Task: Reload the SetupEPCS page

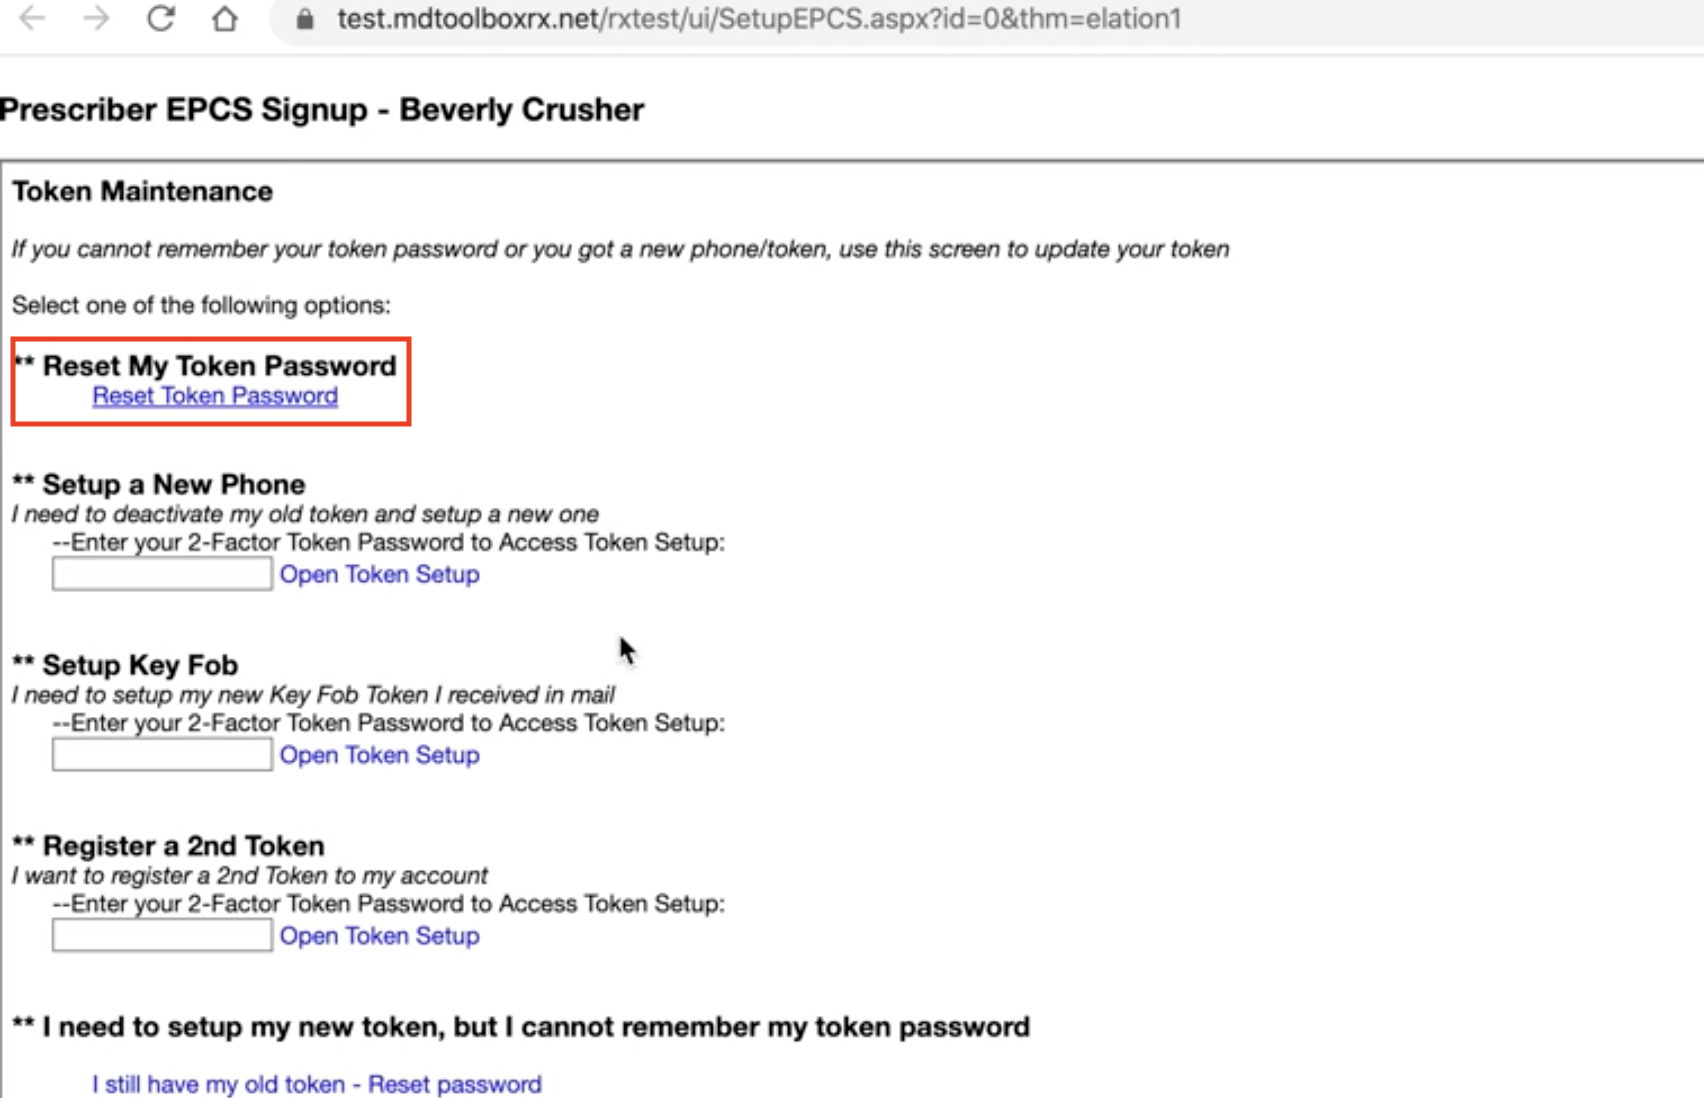Action: click(161, 19)
